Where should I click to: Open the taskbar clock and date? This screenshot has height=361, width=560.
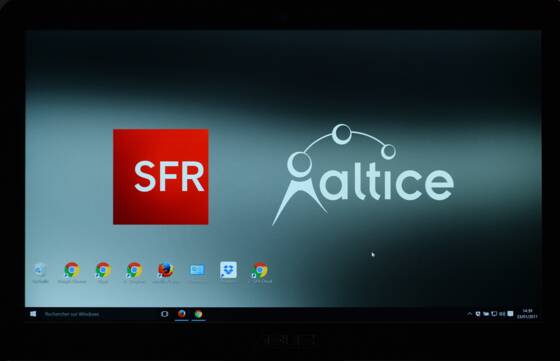click(x=527, y=314)
